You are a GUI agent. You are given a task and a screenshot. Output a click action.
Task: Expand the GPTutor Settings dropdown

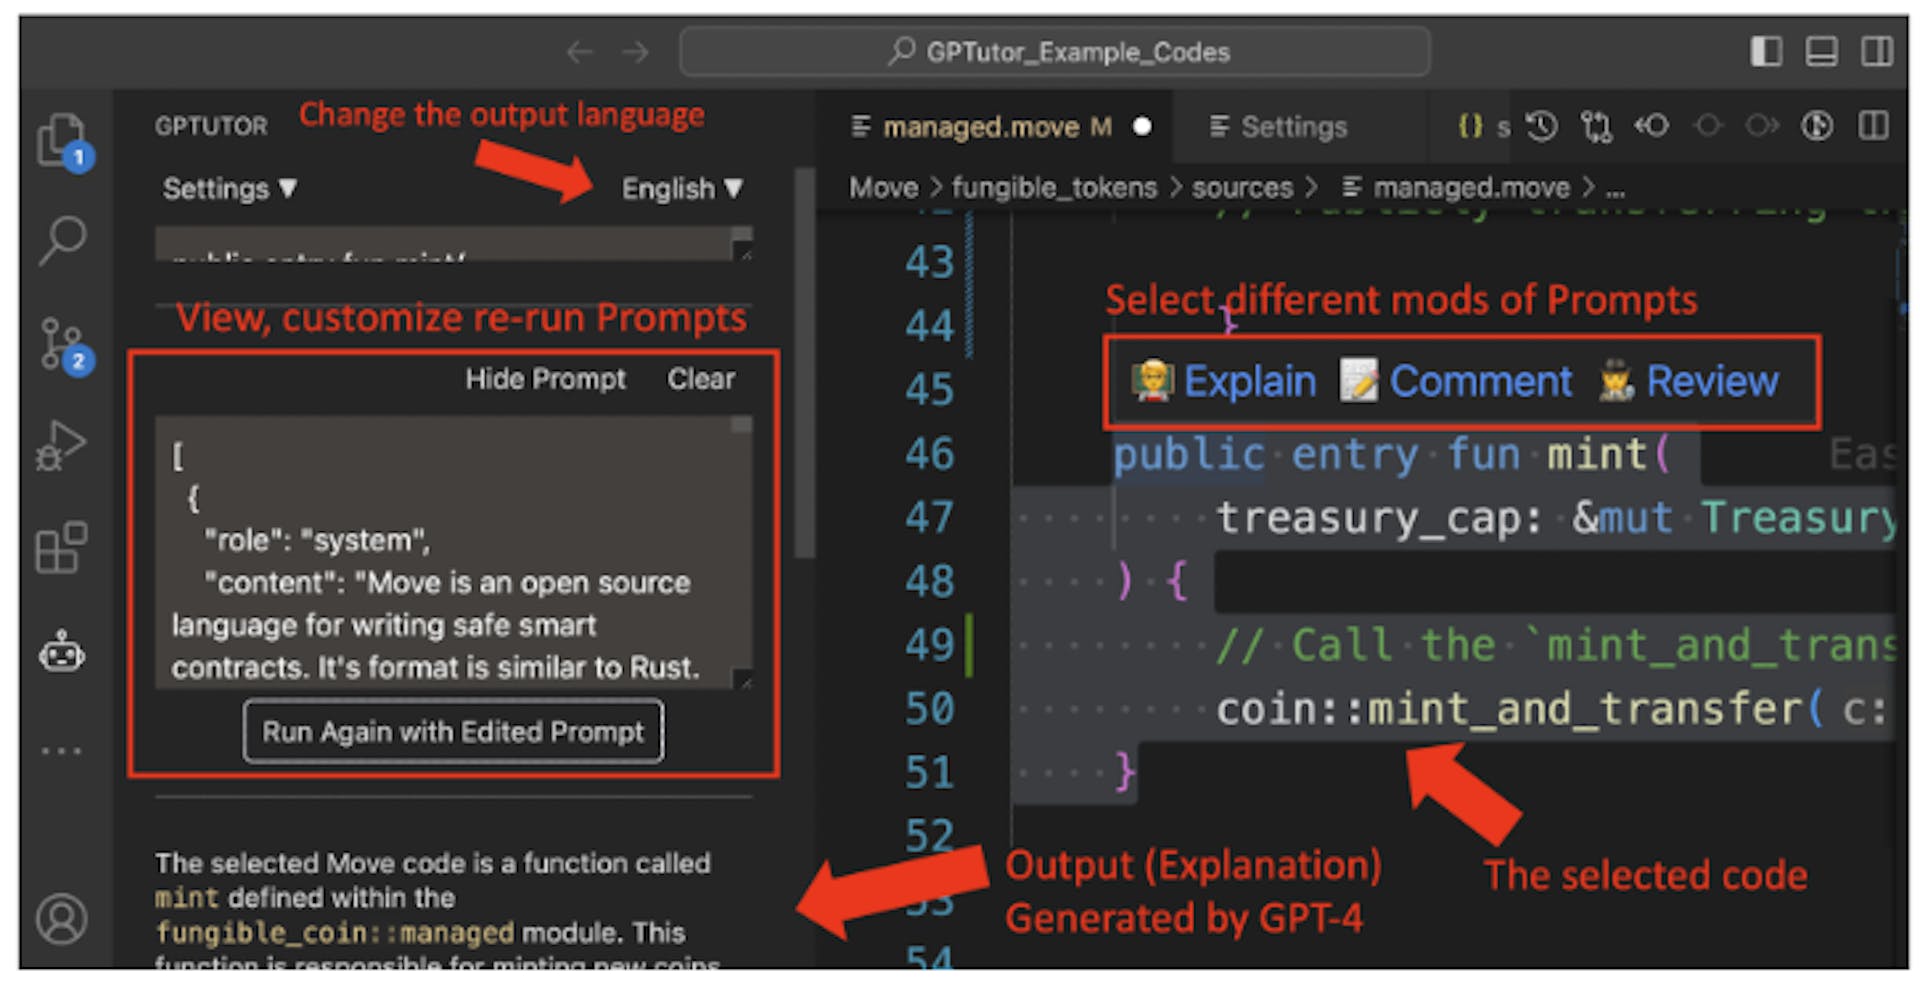[230, 188]
